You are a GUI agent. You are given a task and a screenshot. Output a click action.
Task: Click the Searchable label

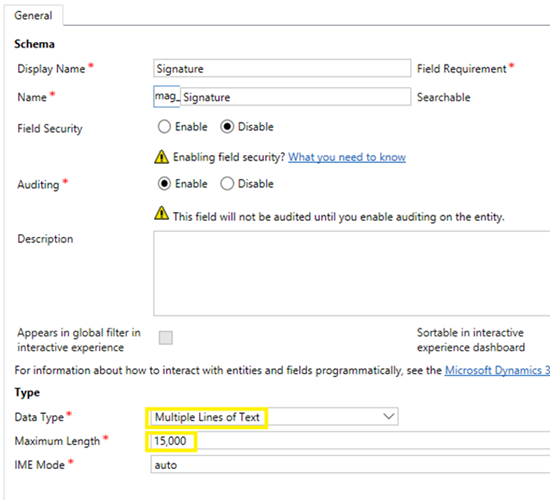(443, 97)
